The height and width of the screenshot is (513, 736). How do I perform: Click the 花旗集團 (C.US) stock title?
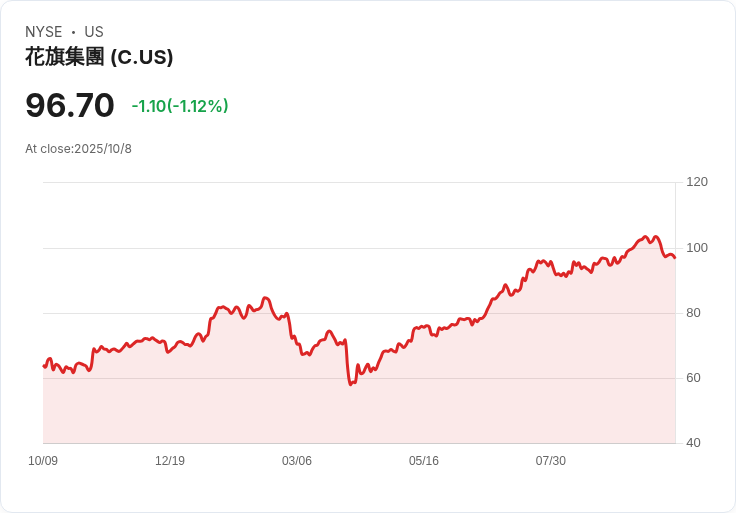tap(99, 57)
